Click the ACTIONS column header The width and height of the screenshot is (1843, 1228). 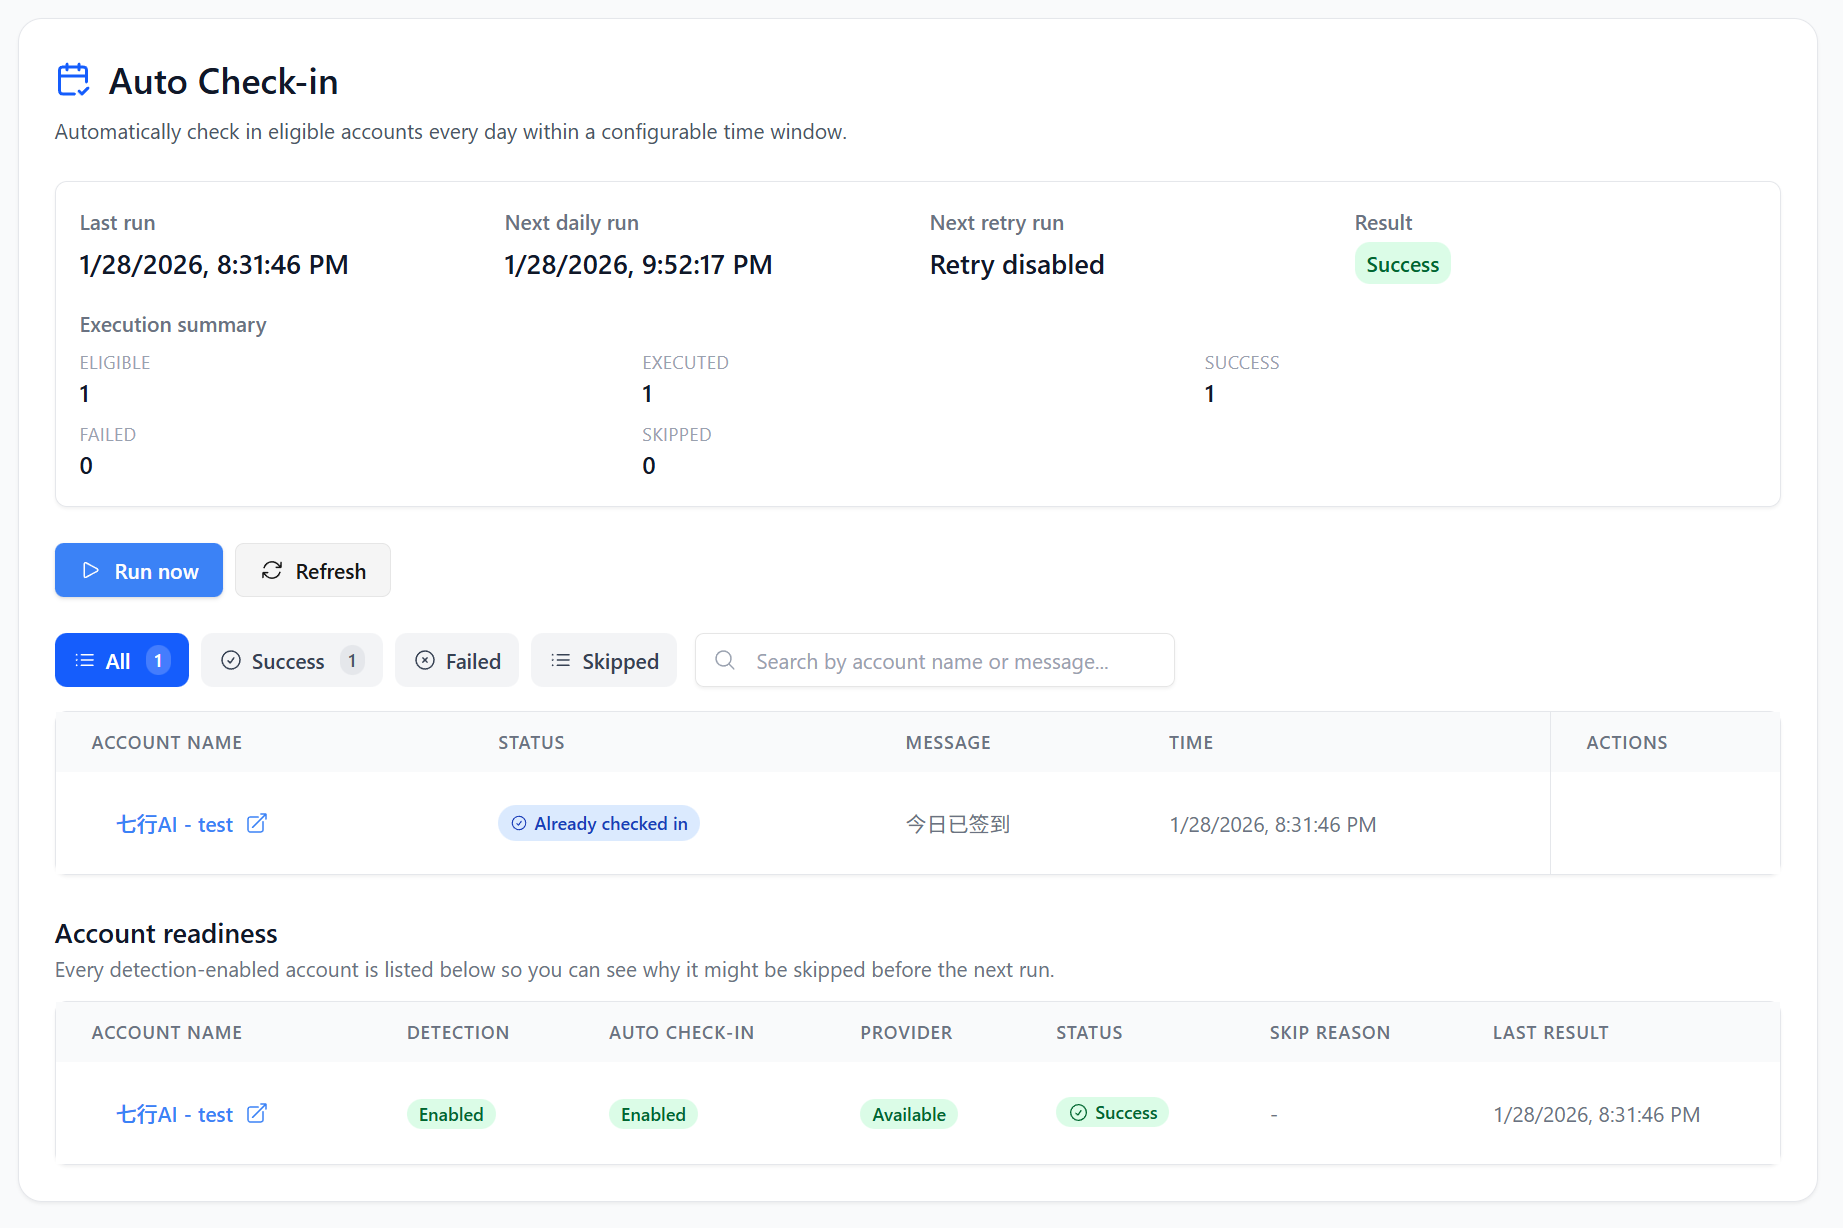pyautogui.click(x=1627, y=742)
